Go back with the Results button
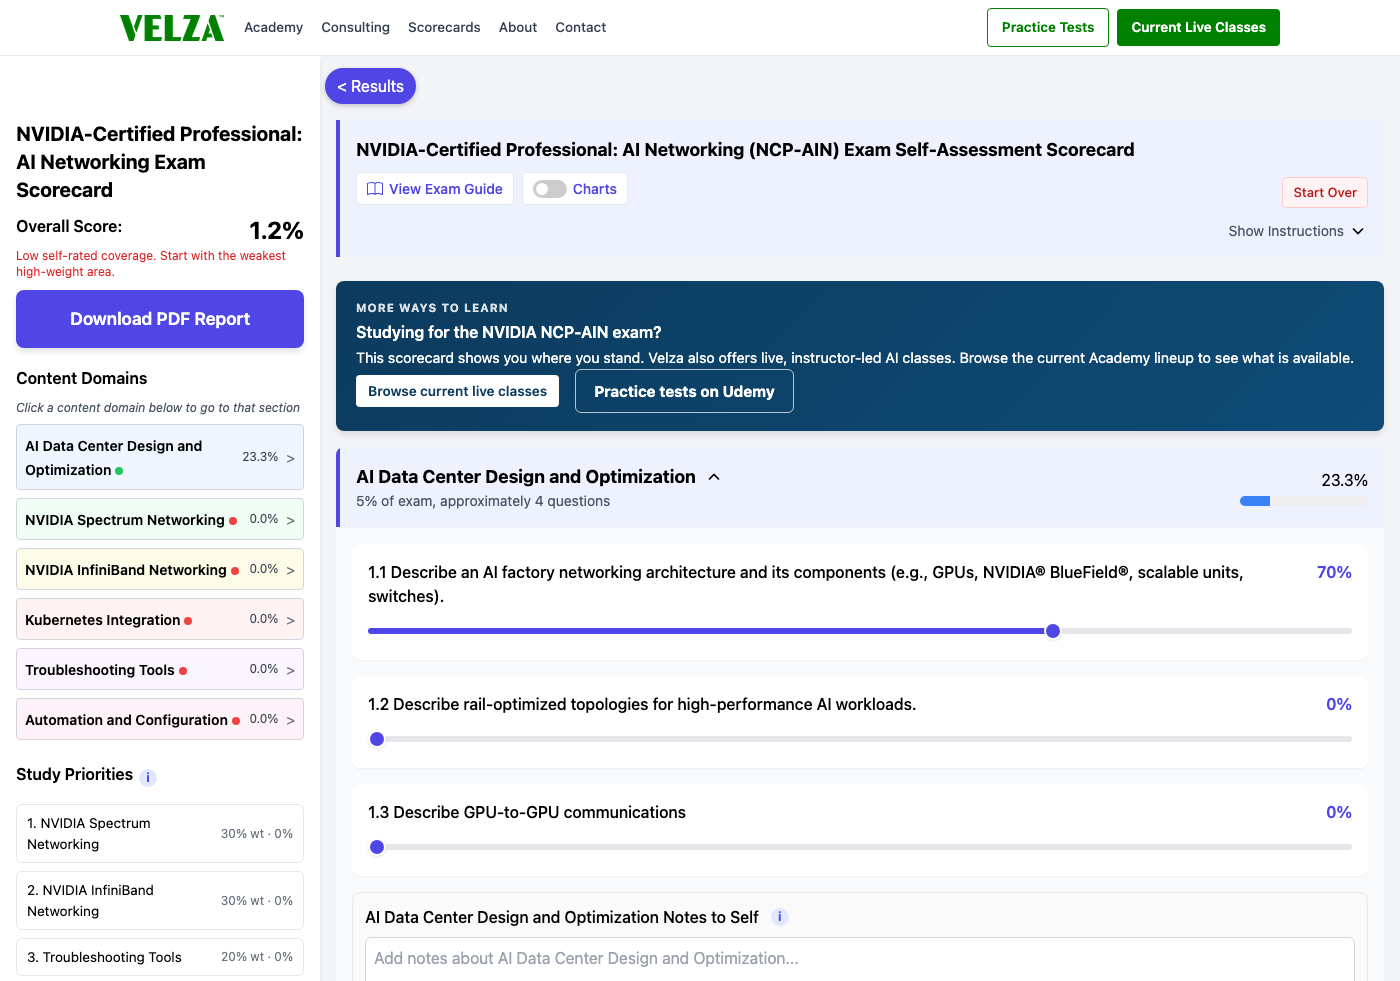Image resolution: width=1400 pixels, height=981 pixels. point(370,86)
